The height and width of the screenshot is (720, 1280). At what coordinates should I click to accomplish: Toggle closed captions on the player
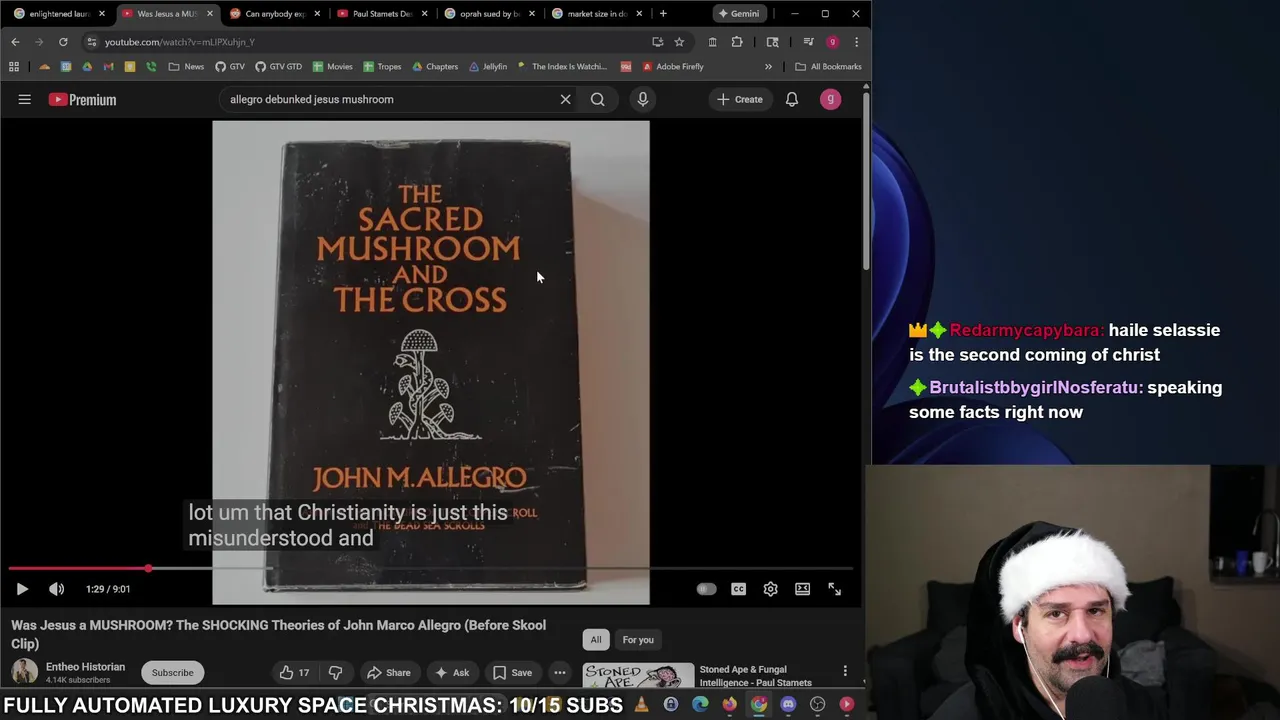click(x=738, y=589)
